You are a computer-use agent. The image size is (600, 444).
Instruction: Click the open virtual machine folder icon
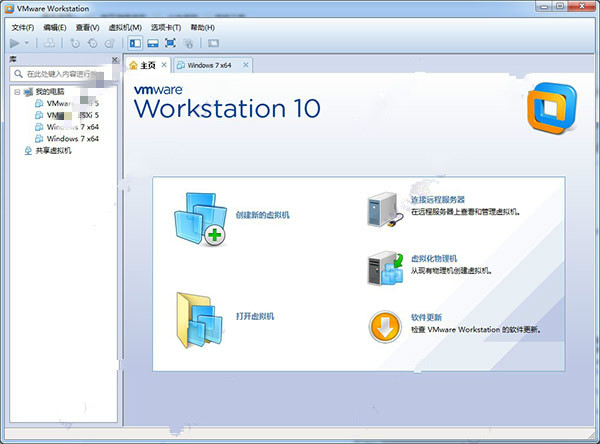(199, 320)
